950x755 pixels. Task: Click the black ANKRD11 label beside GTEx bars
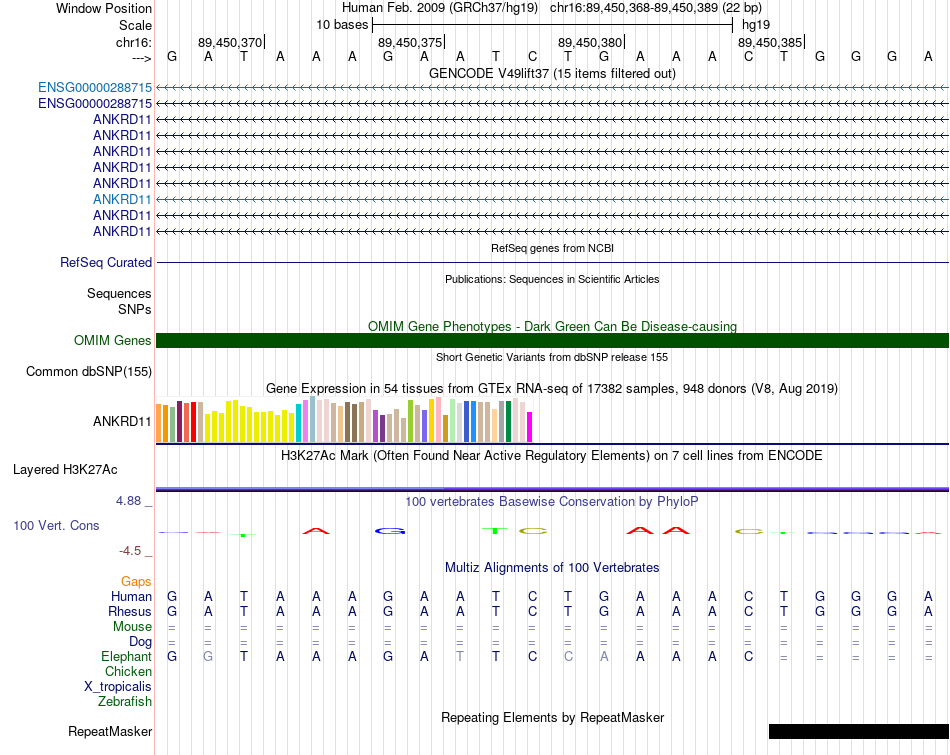point(122,421)
